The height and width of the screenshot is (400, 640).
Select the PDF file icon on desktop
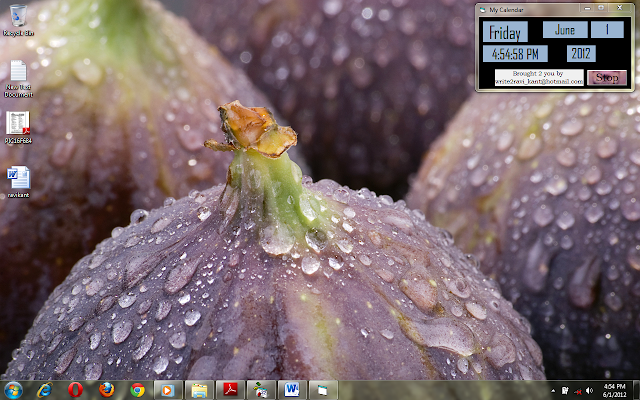(18, 127)
